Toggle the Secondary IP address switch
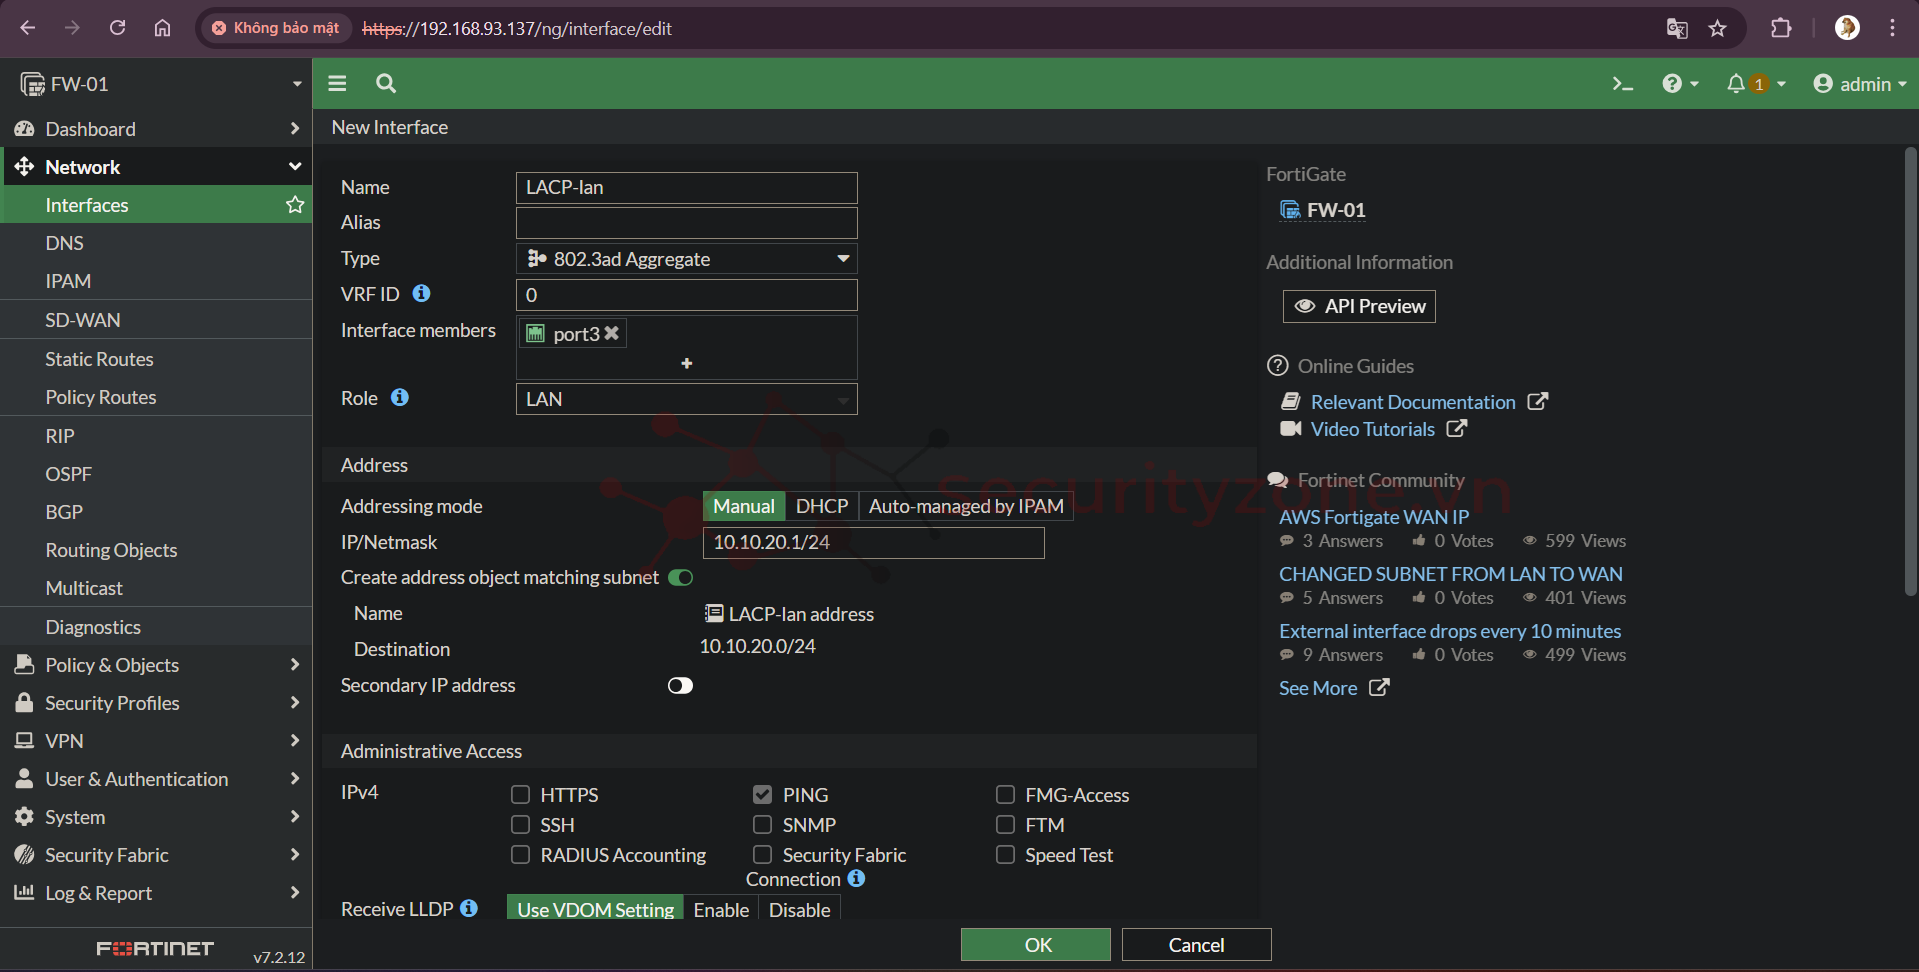This screenshot has width=1919, height=972. coord(680,686)
